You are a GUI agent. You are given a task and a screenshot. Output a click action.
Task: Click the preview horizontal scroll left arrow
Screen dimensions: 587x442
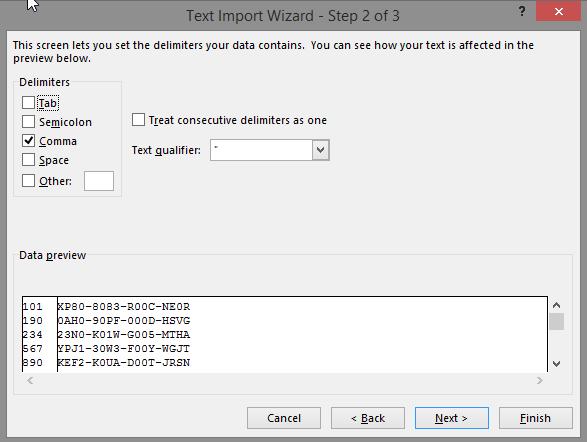30,381
